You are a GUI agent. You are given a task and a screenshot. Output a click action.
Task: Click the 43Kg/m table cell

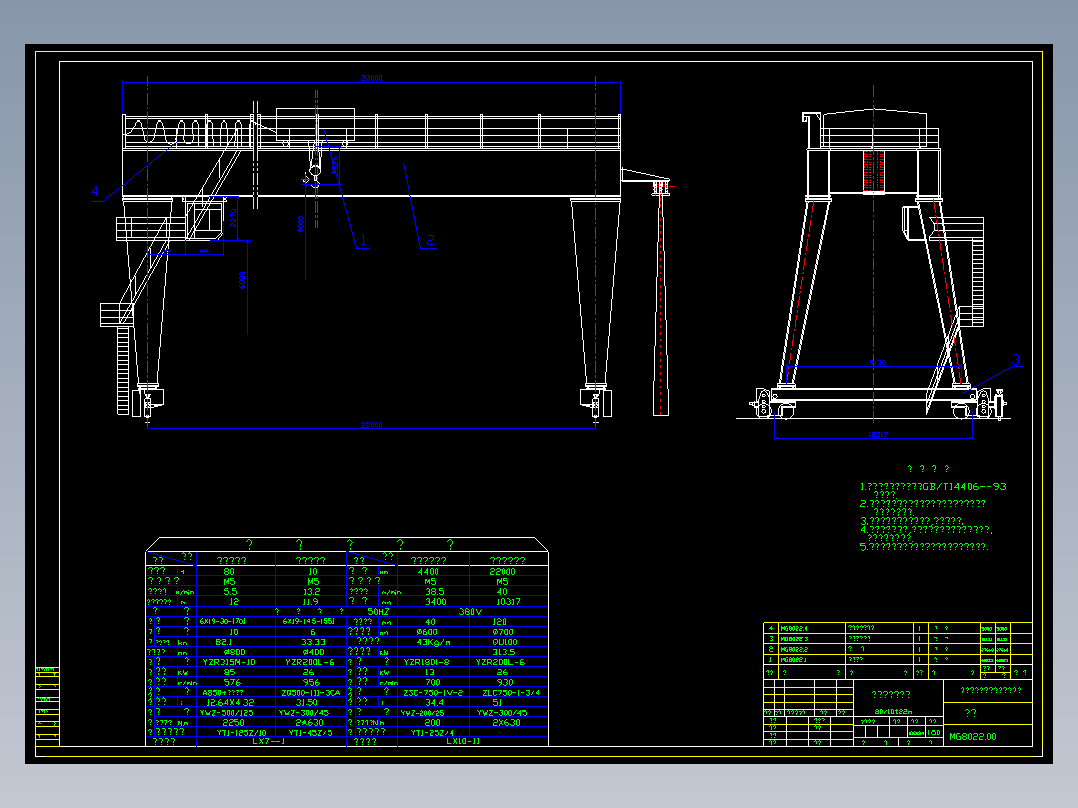coord(433,642)
